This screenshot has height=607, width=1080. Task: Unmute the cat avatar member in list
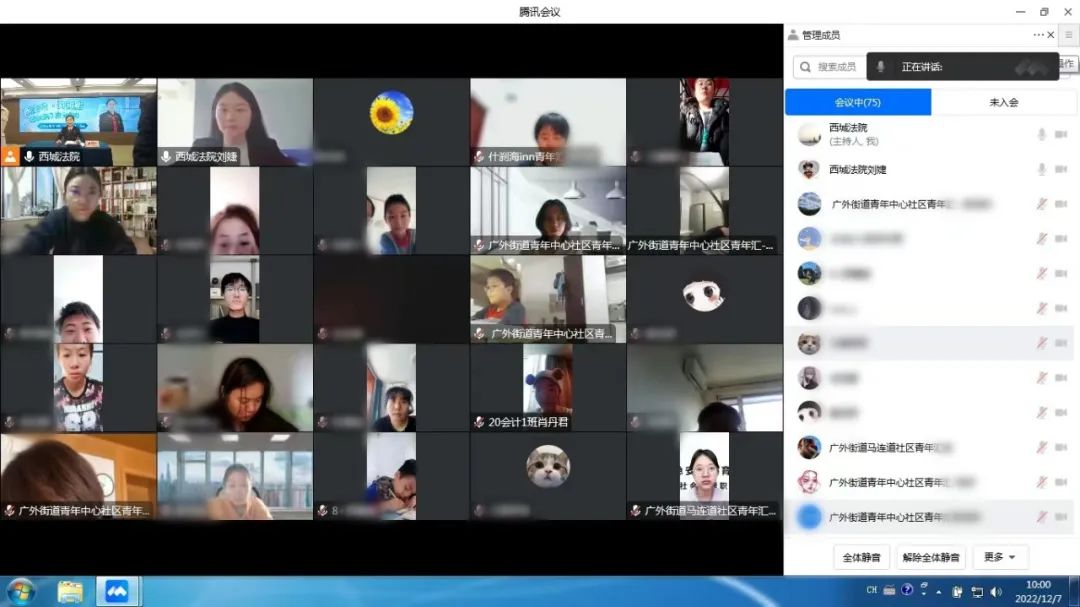pos(1041,343)
